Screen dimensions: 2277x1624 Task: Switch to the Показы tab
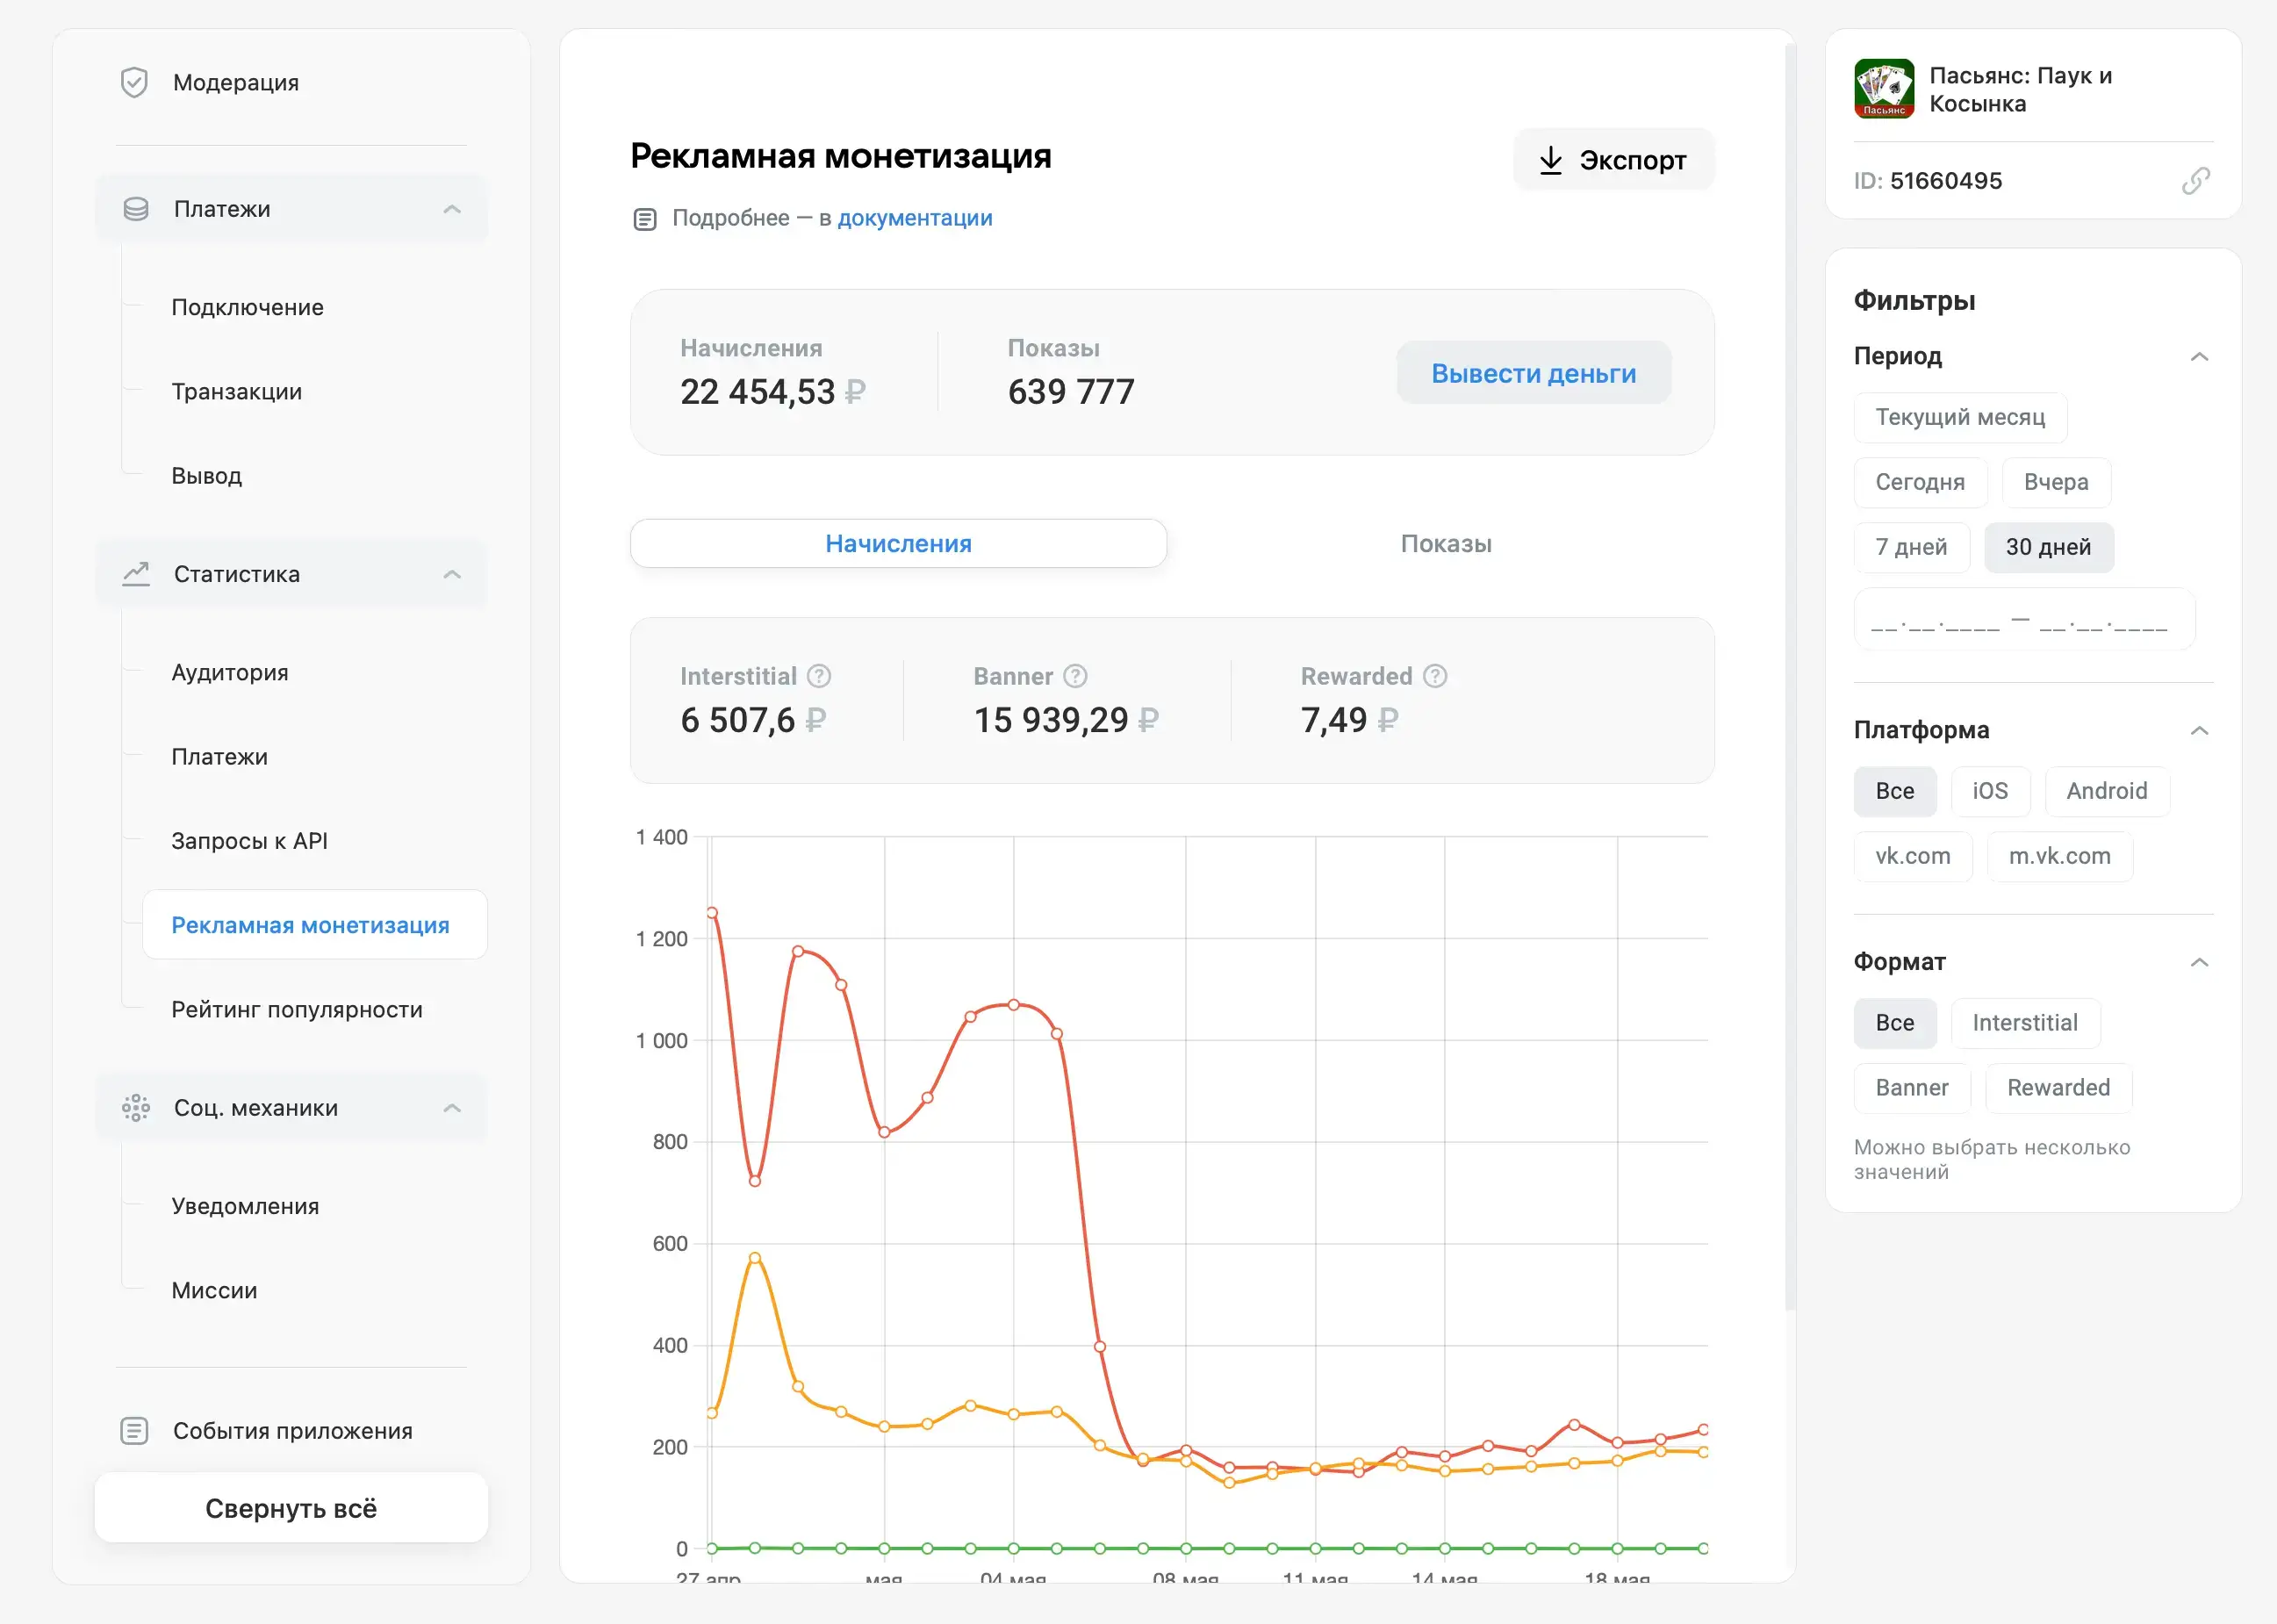[x=1445, y=544]
